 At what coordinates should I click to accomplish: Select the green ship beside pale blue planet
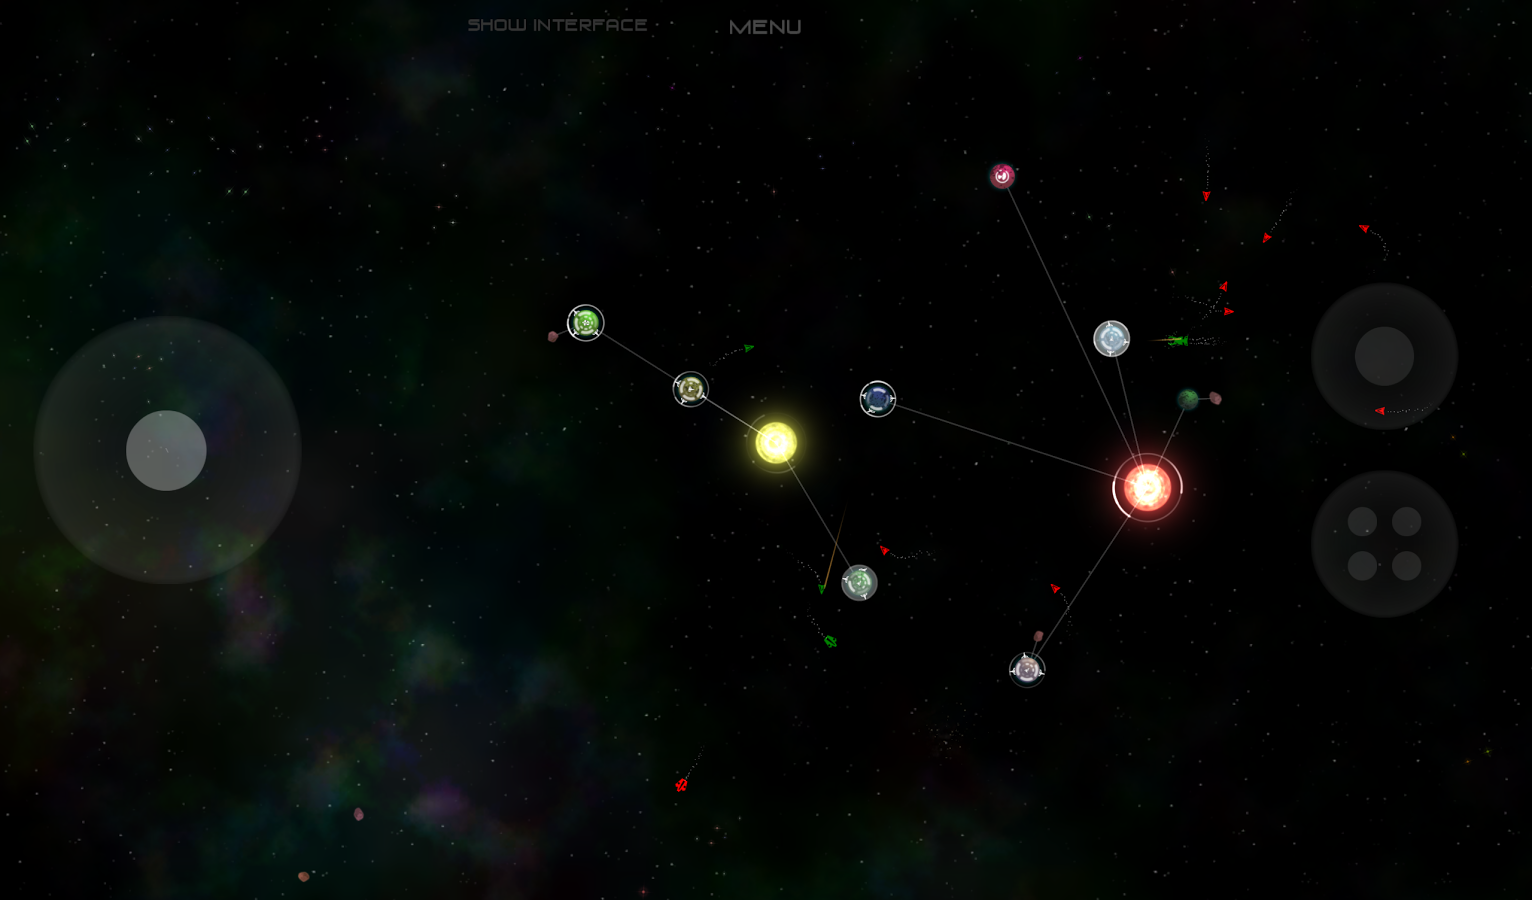1177,341
